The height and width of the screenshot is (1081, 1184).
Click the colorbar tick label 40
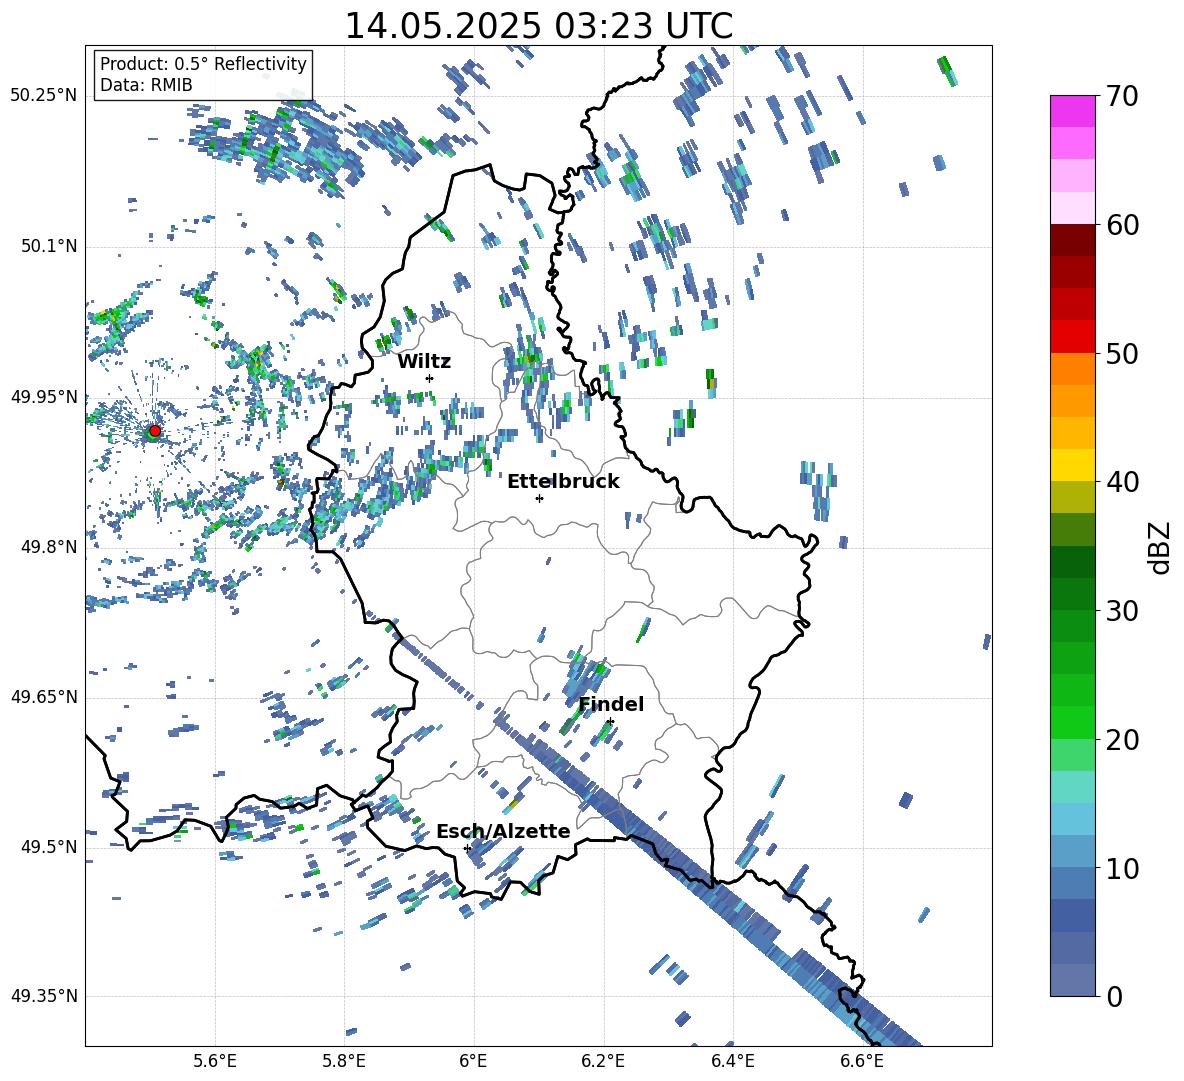point(1122,482)
